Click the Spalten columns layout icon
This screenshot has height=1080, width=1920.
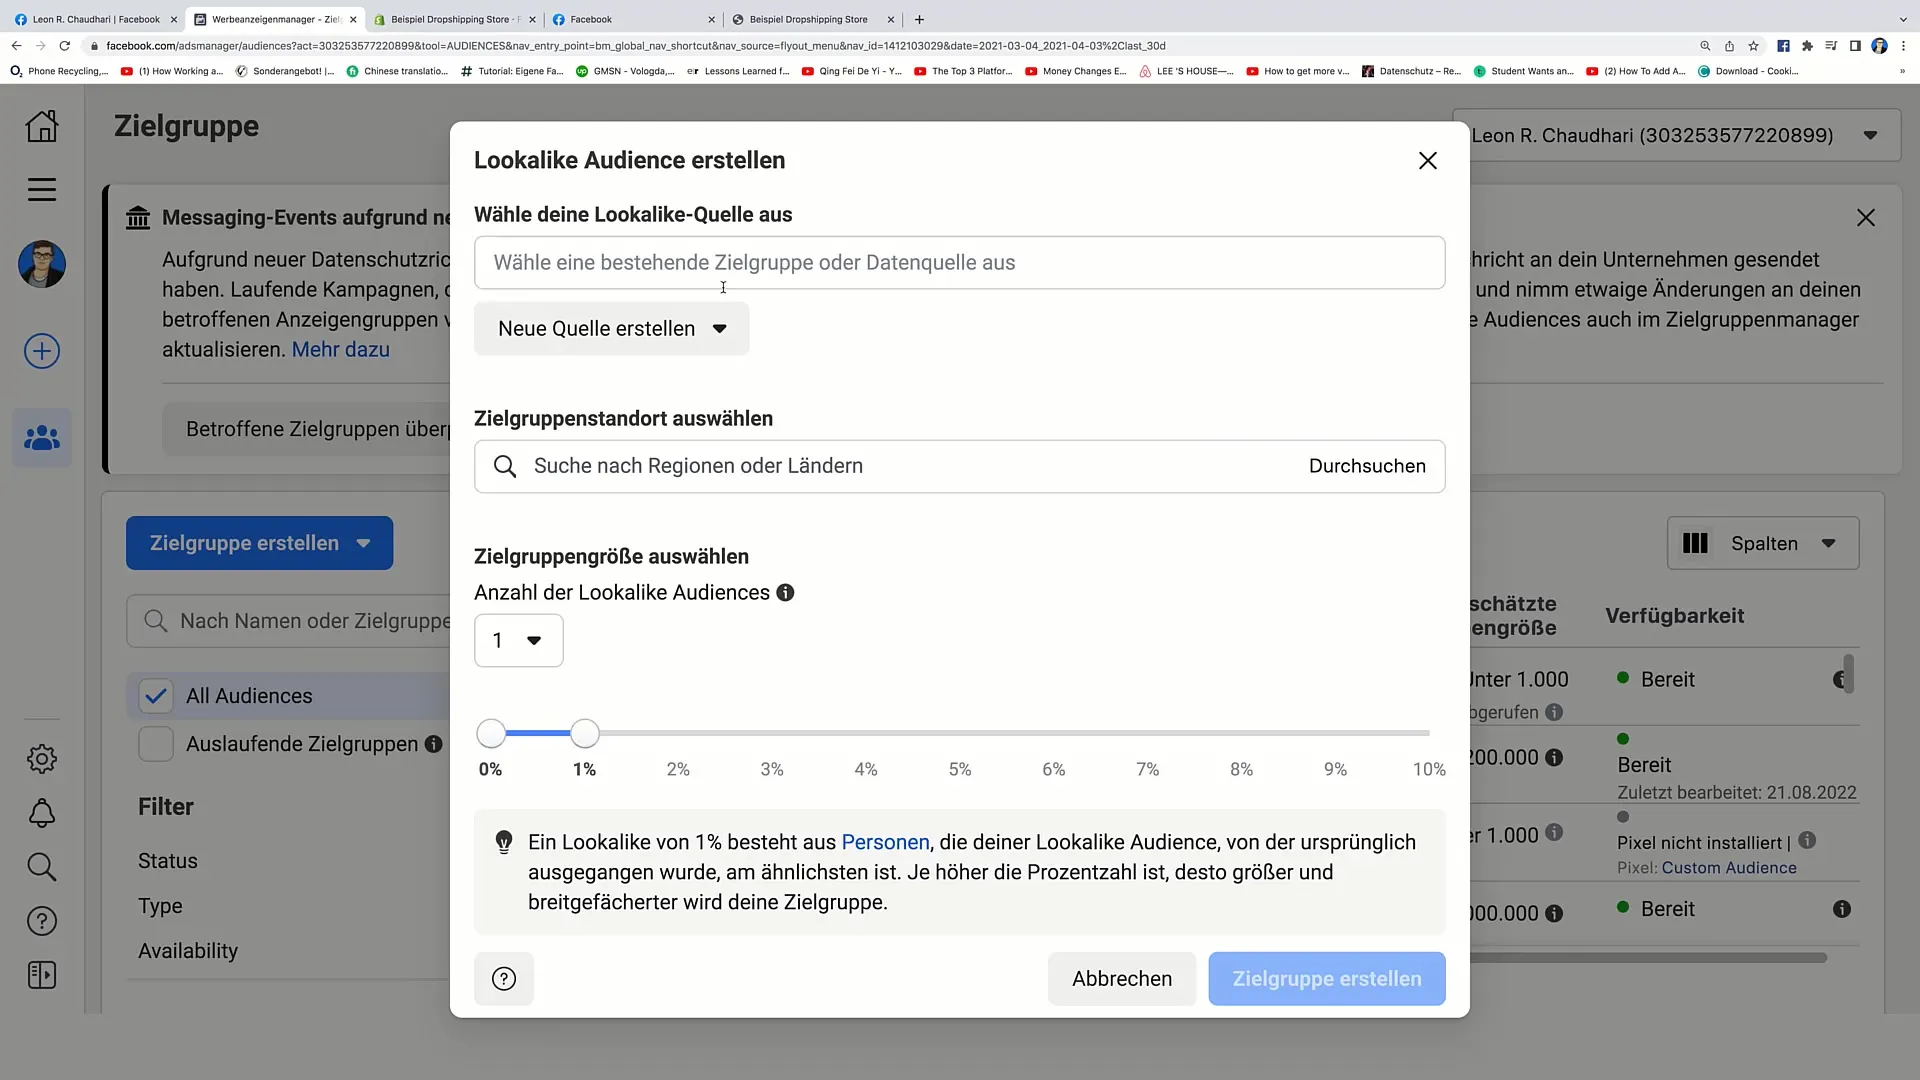tap(1696, 542)
